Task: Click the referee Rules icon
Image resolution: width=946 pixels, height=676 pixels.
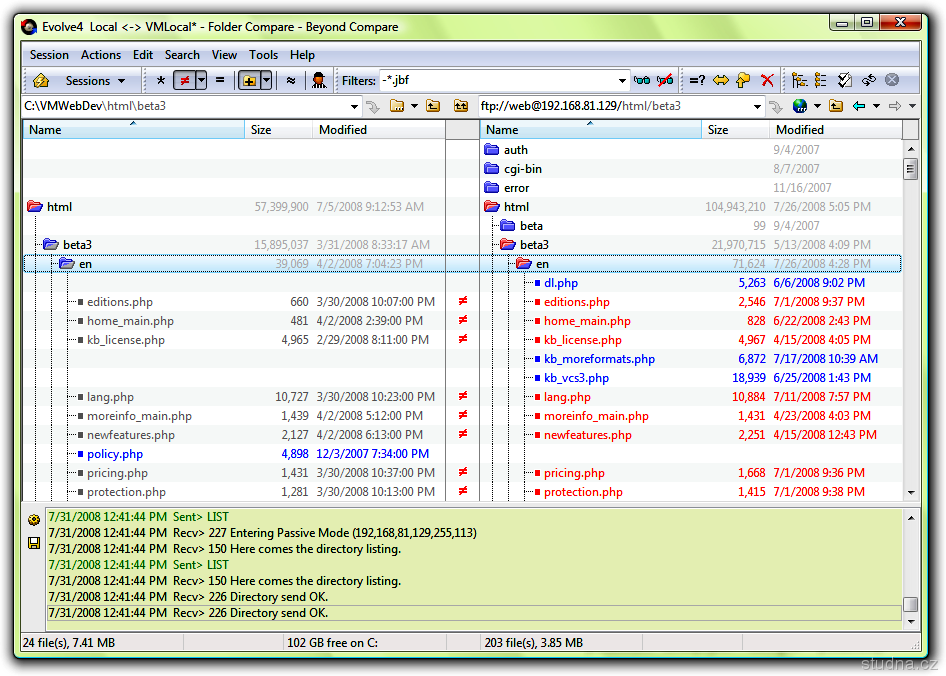Action: [318, 81]
